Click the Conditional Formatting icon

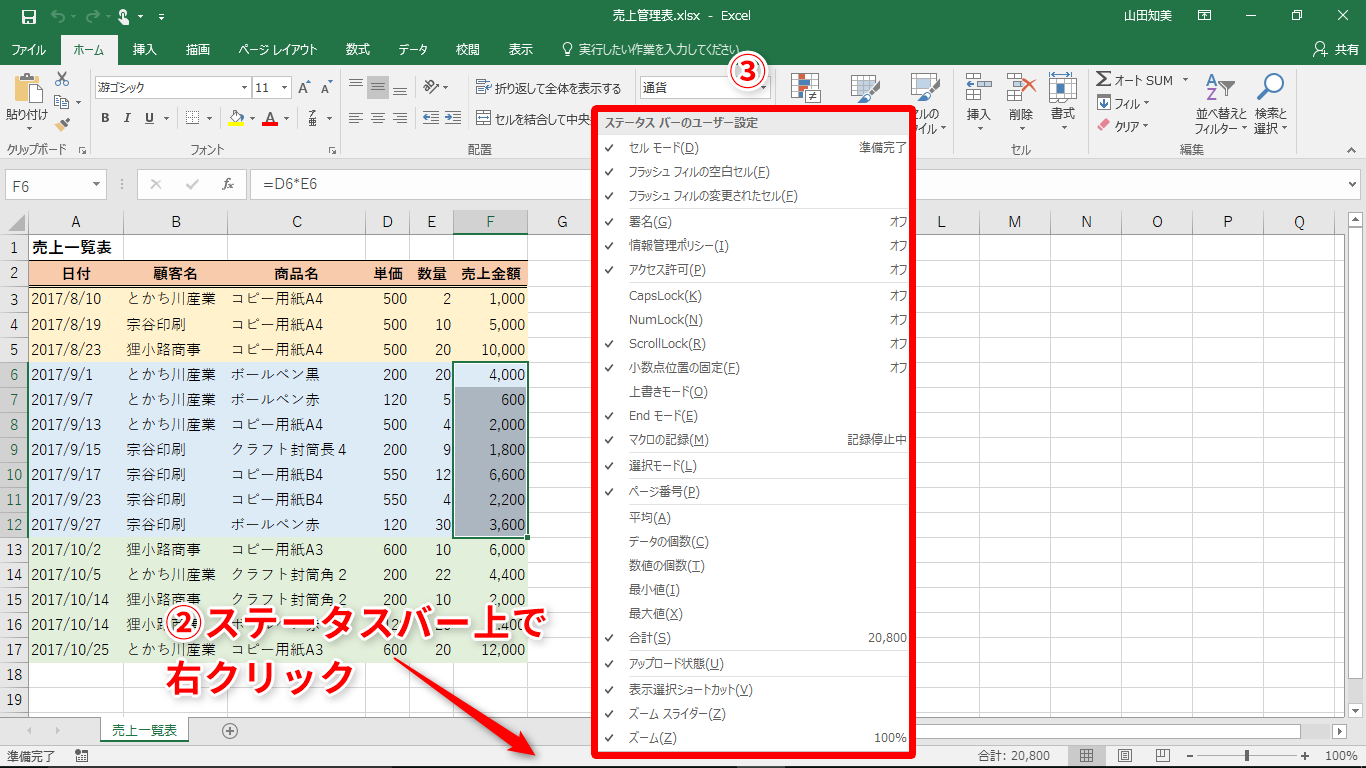tap(805, 87)
